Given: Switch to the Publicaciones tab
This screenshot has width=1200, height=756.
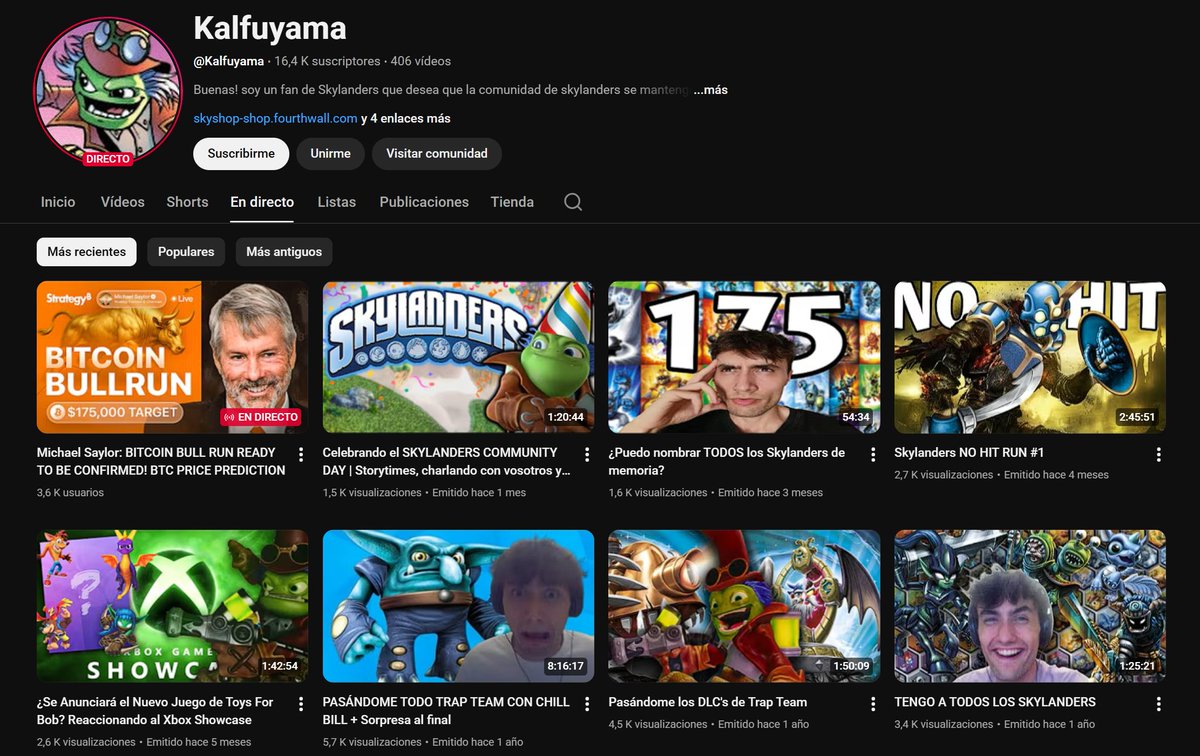Looking at the screenshot, I should click(424, 202).
